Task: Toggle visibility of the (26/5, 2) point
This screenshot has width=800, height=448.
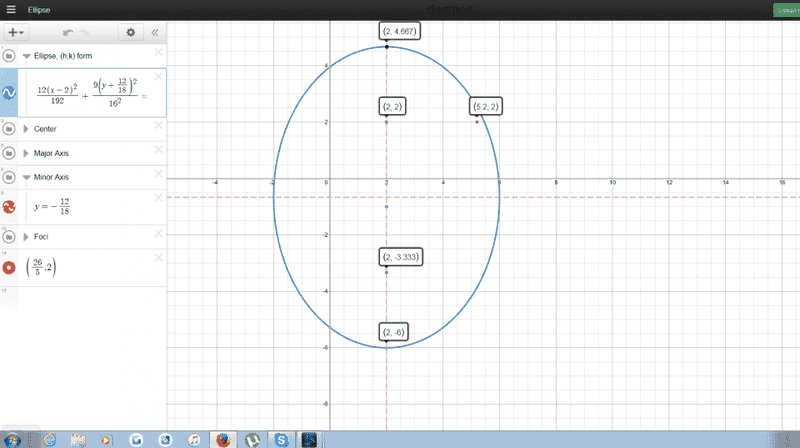Action: click(x=9, y=268)
